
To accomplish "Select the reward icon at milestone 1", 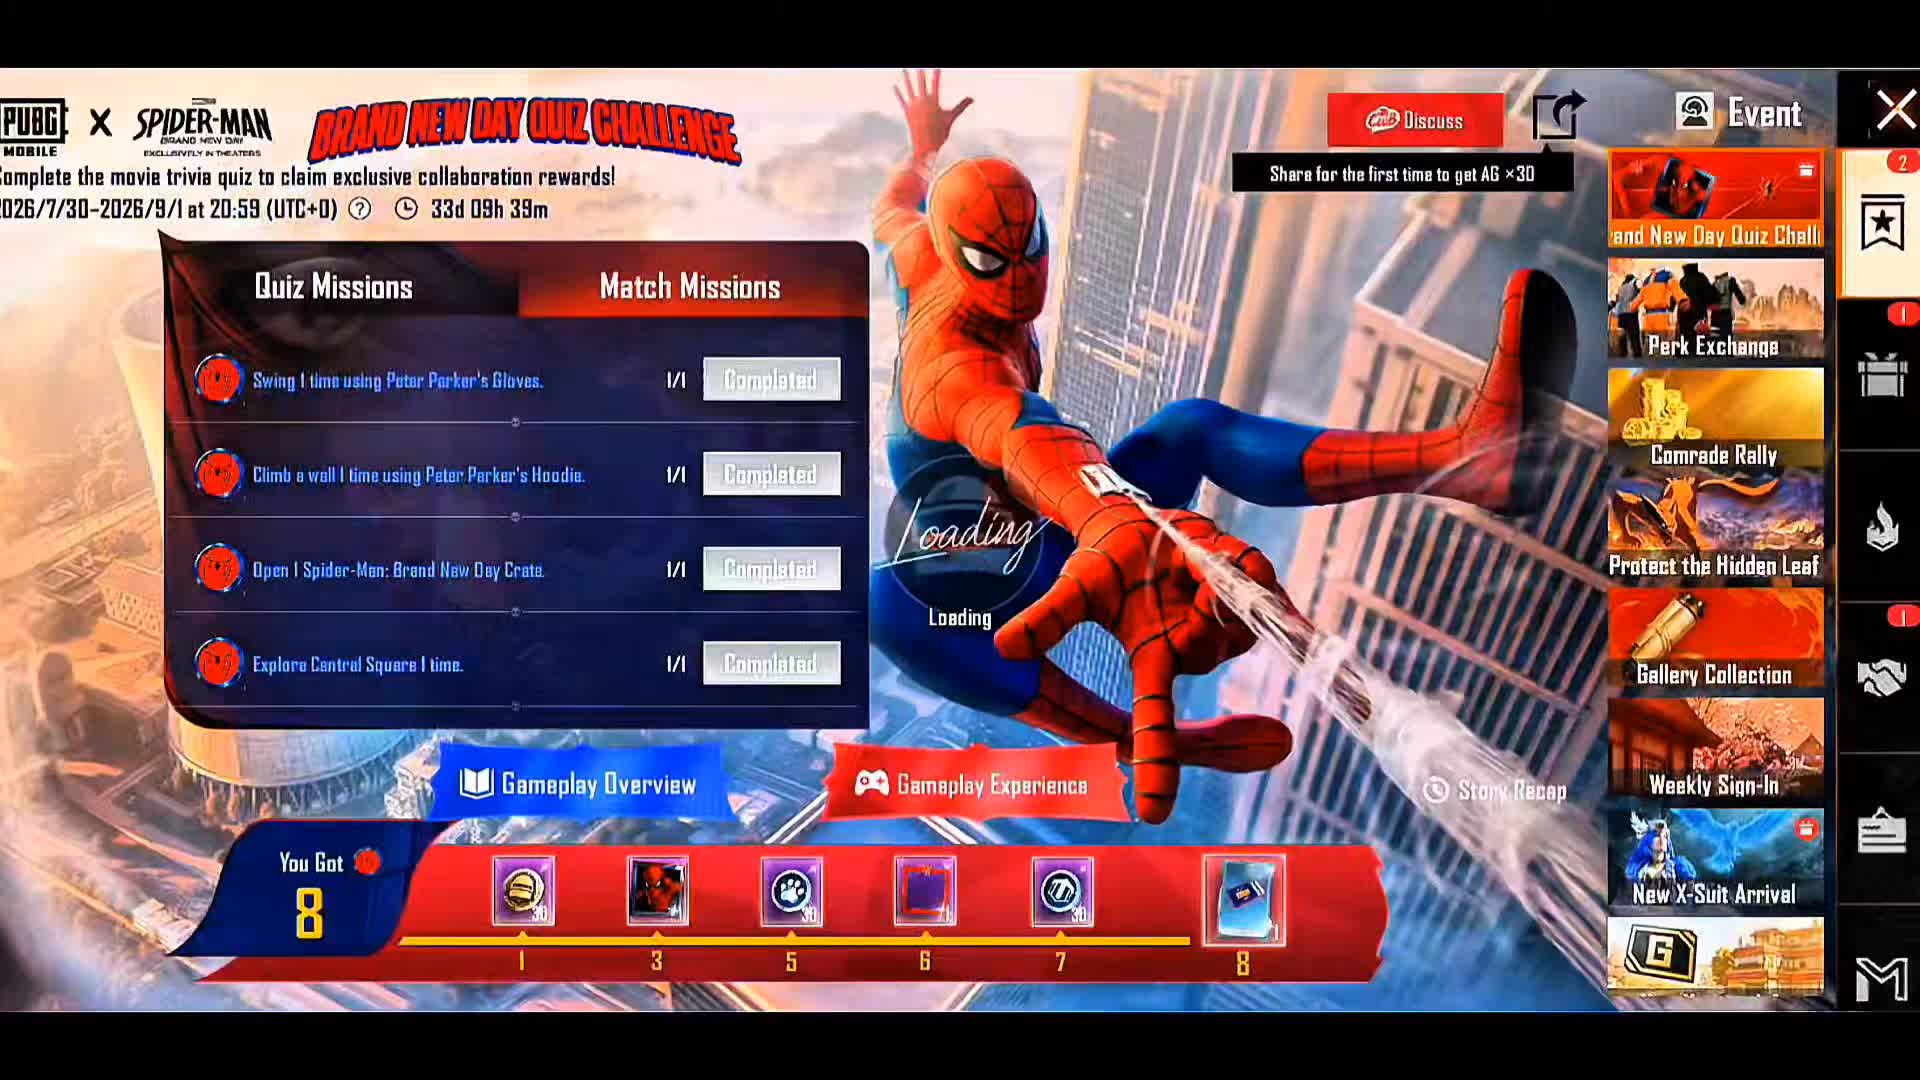I will pos(523,891).
